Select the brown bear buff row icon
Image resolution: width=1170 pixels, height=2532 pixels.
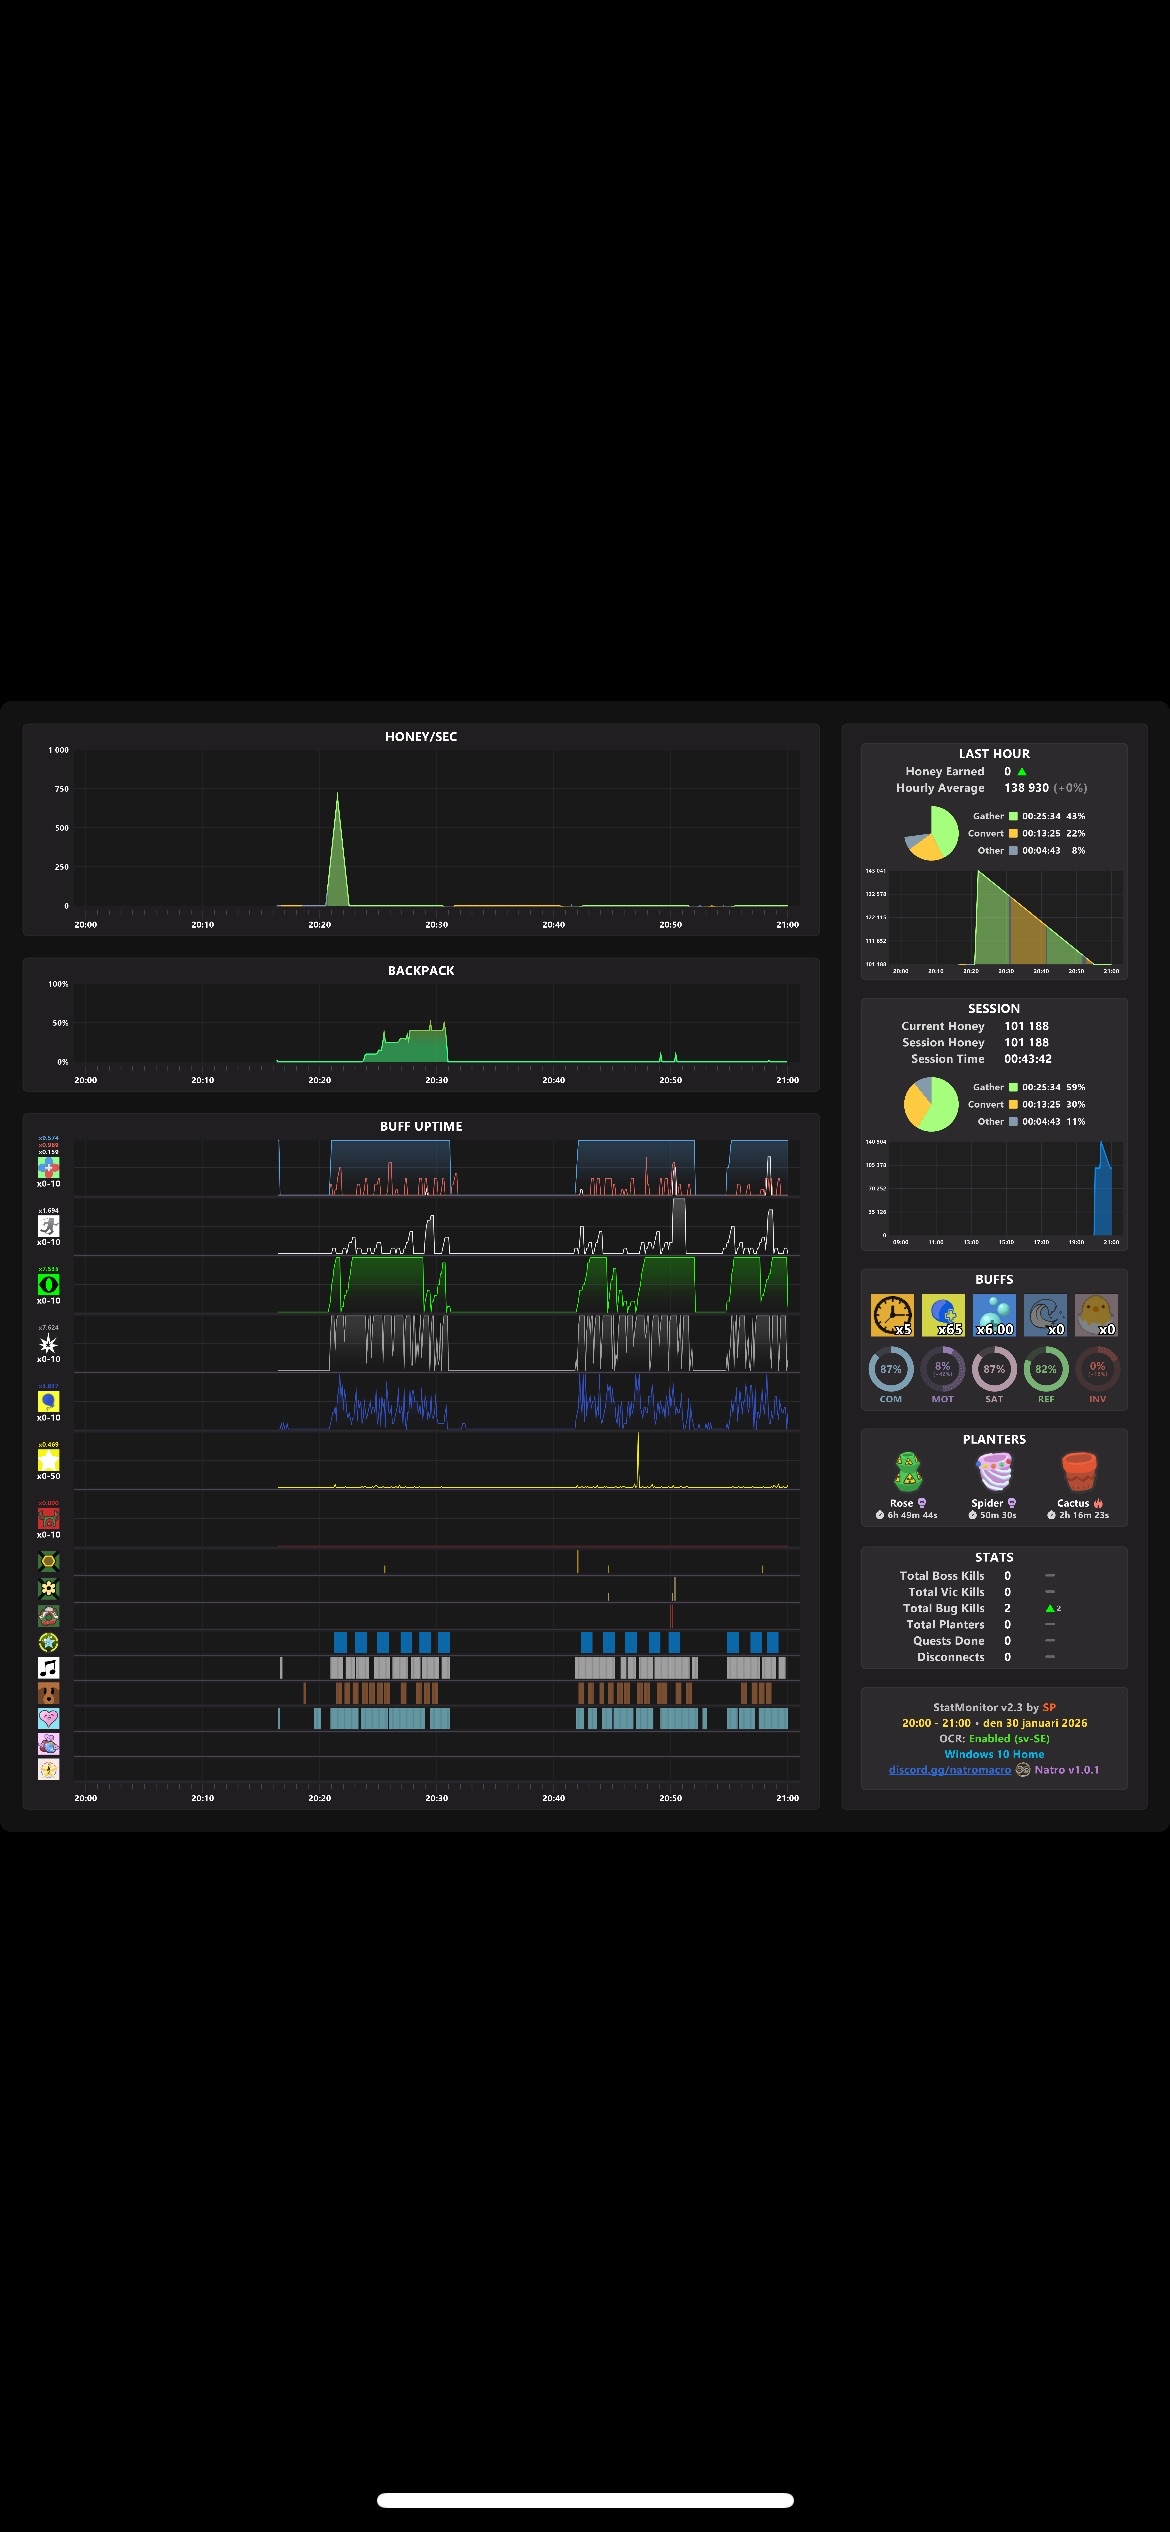pyautogui.click(x=48, y=1693)
